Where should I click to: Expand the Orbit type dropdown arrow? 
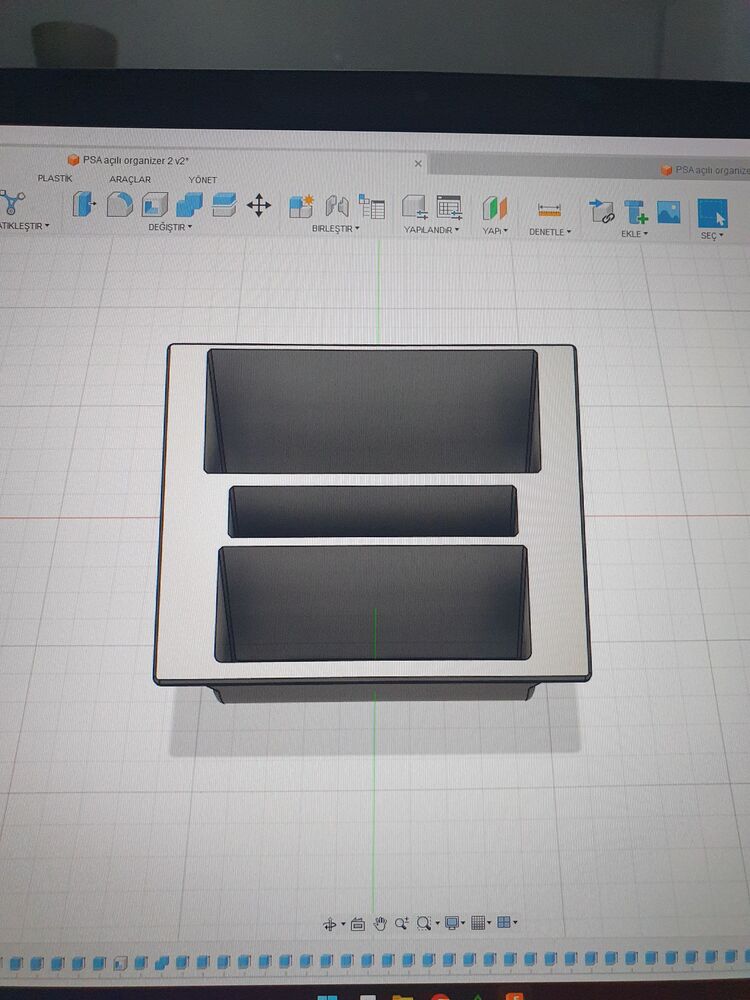[x=343, y=924]
